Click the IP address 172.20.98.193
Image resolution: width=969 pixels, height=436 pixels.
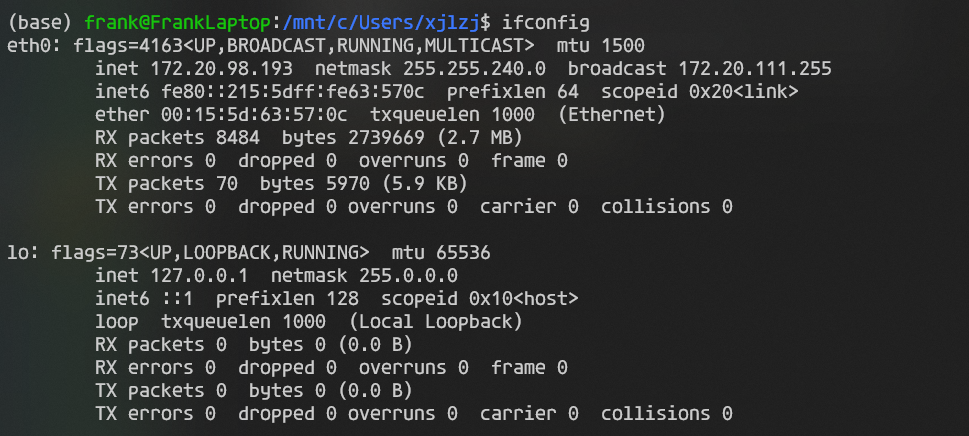coord(221,68)
